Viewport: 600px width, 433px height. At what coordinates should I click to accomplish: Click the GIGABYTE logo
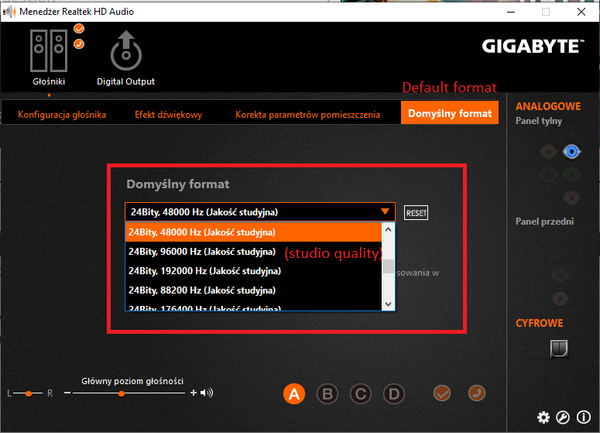point(533,46)
